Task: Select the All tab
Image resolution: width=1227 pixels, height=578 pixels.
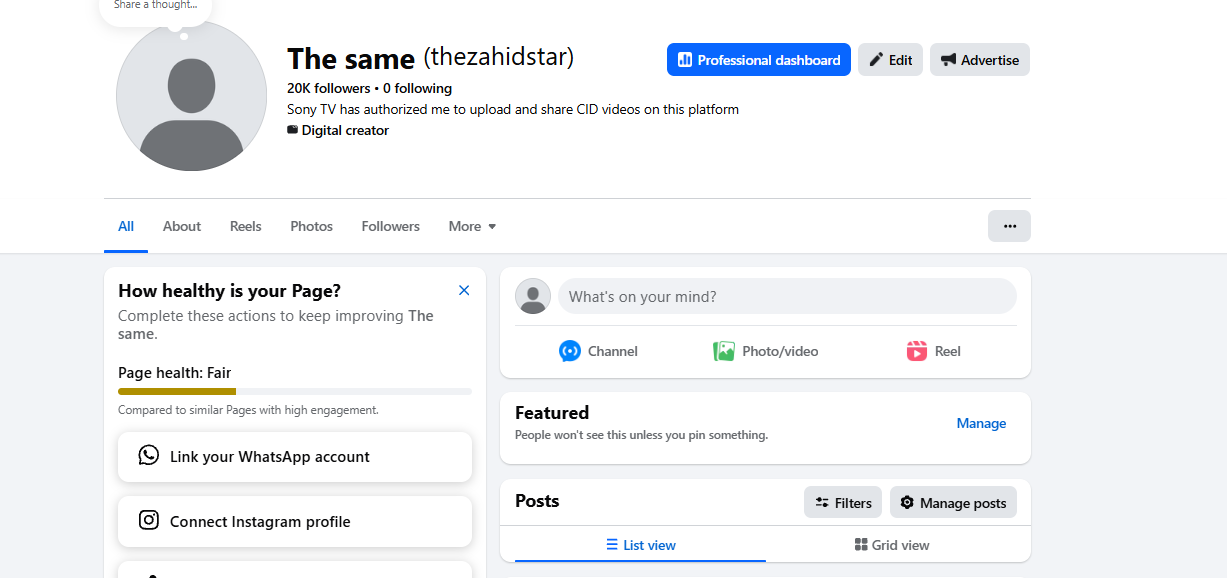Action: point(126,226)
